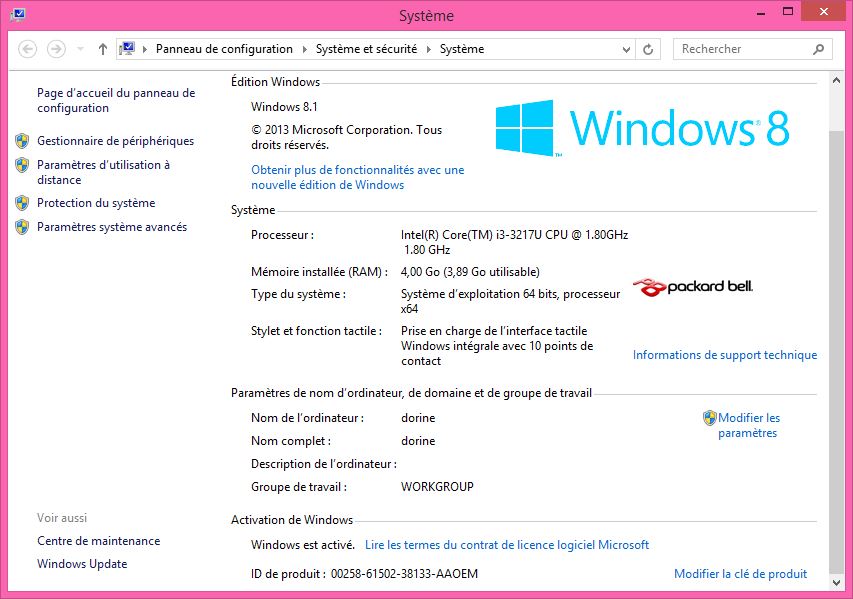Click the vertical scrollbar down arrow
853x599 pixels.
(x=836, y=583)
